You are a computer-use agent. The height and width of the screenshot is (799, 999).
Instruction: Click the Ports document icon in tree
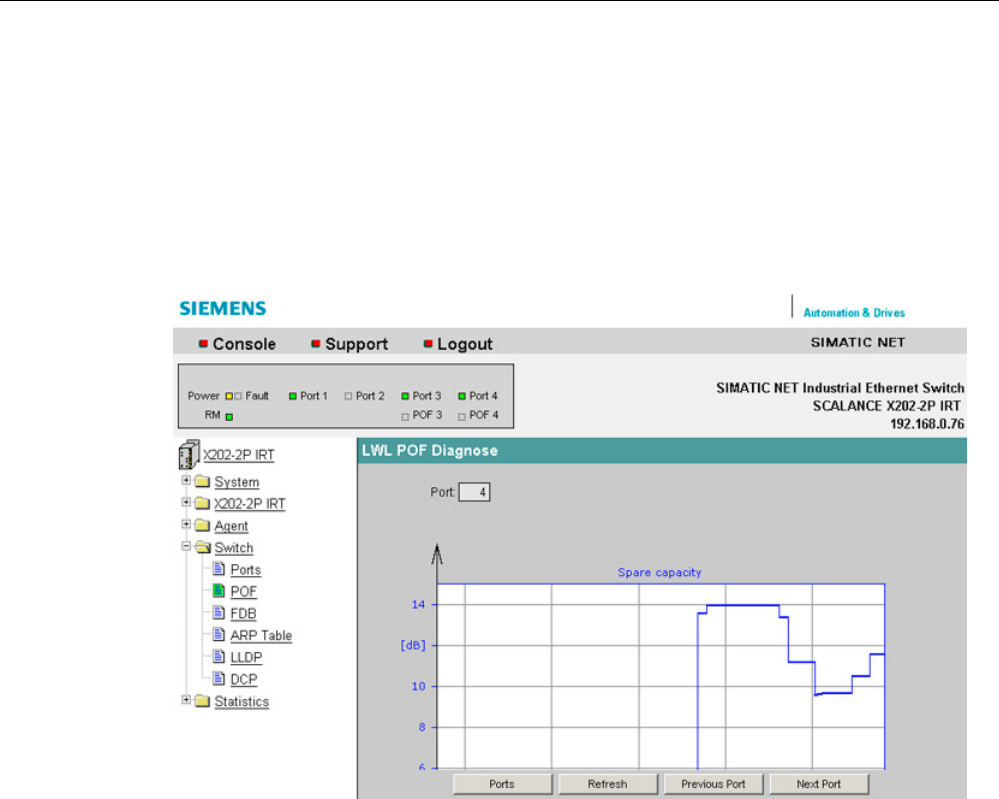point(221,569)
